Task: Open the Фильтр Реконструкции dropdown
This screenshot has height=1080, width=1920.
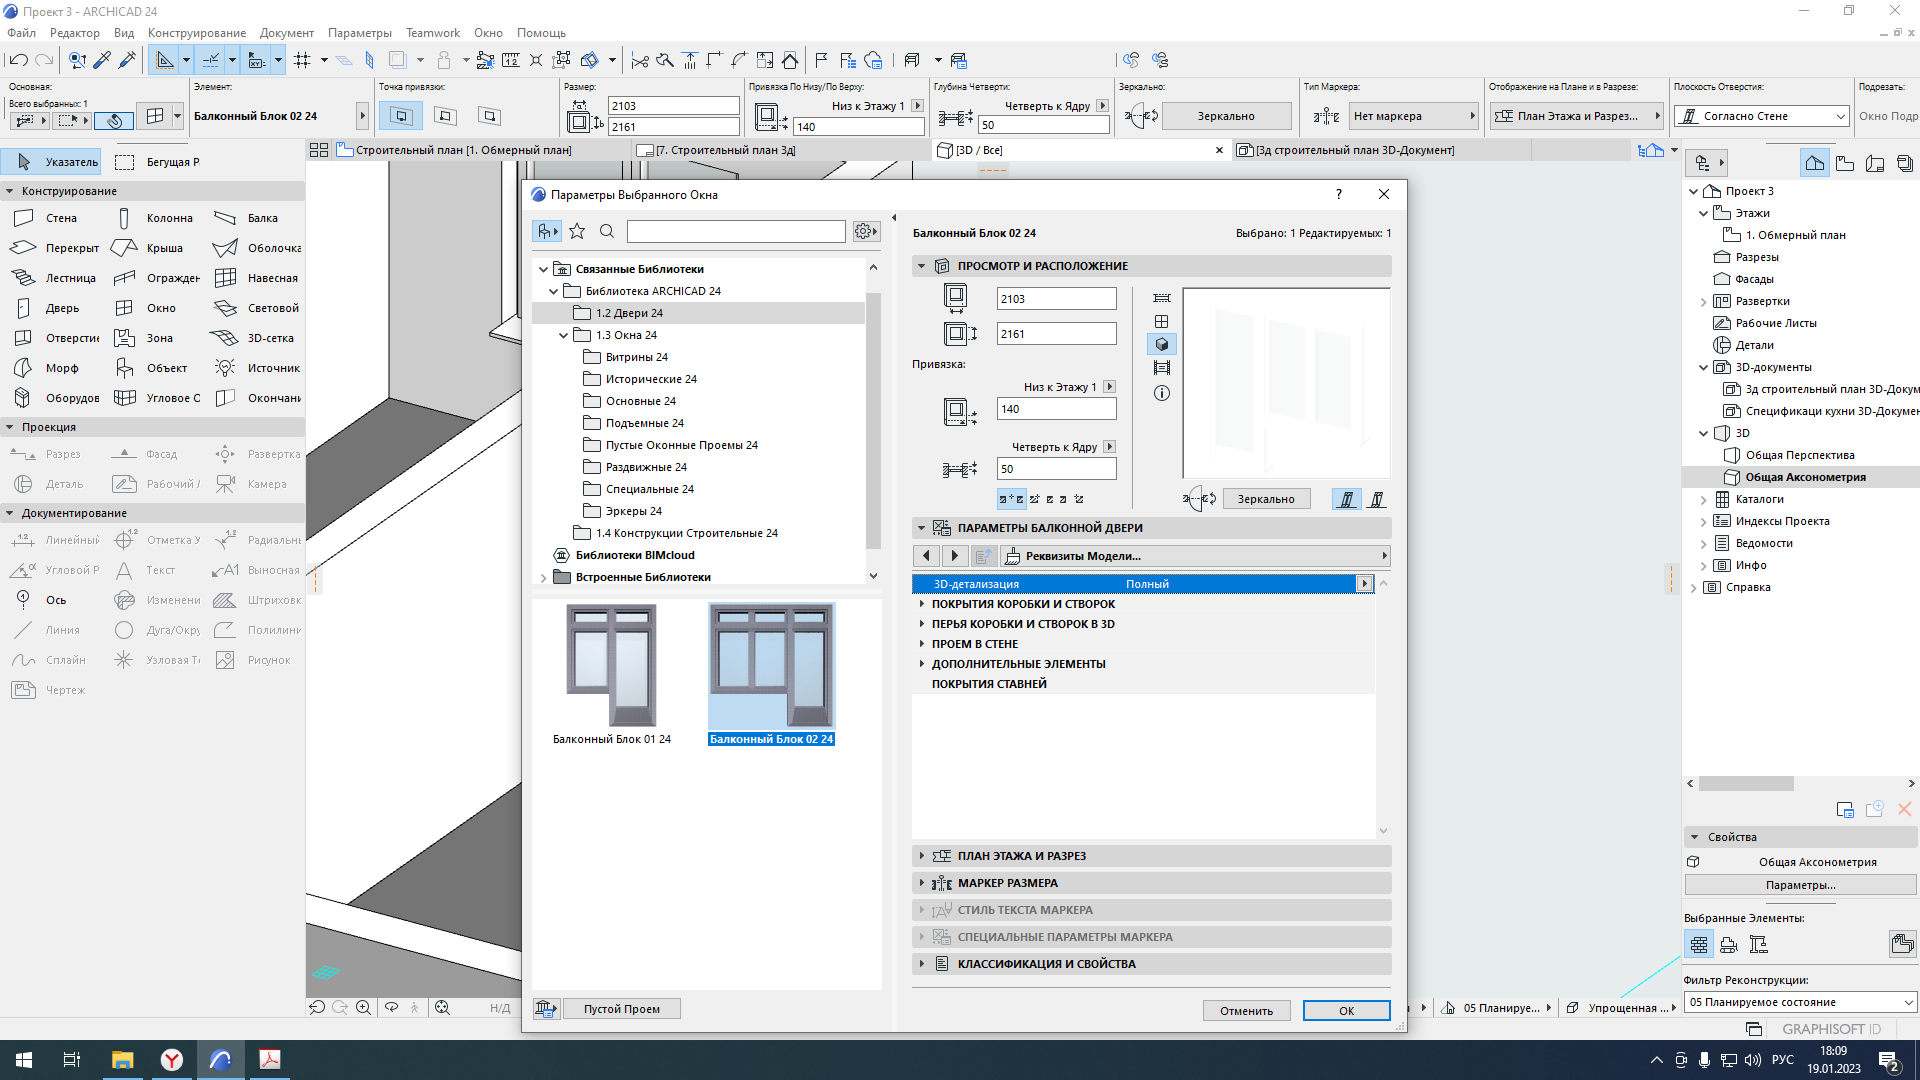Action: coord(1799,1002)
